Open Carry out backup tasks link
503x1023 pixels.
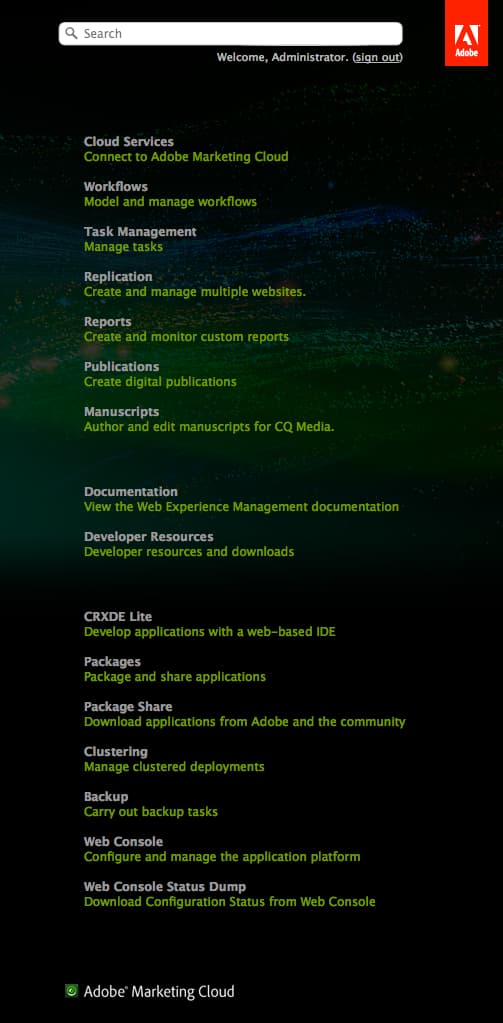(151, 812)
